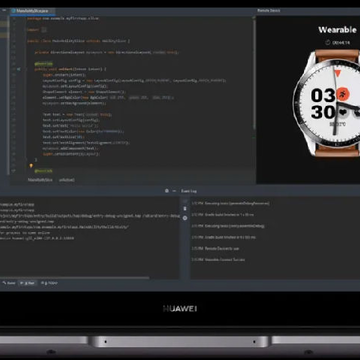Click the stopwatch icon beside the 00:44:14 timer
This screenshot has width=360, height=360.
coord(328,42)
